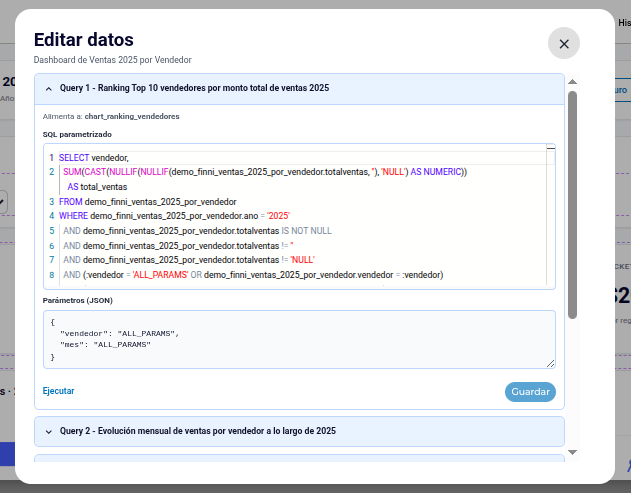
Task: Click the AS total_ventas continuation line
Action: 97,187
